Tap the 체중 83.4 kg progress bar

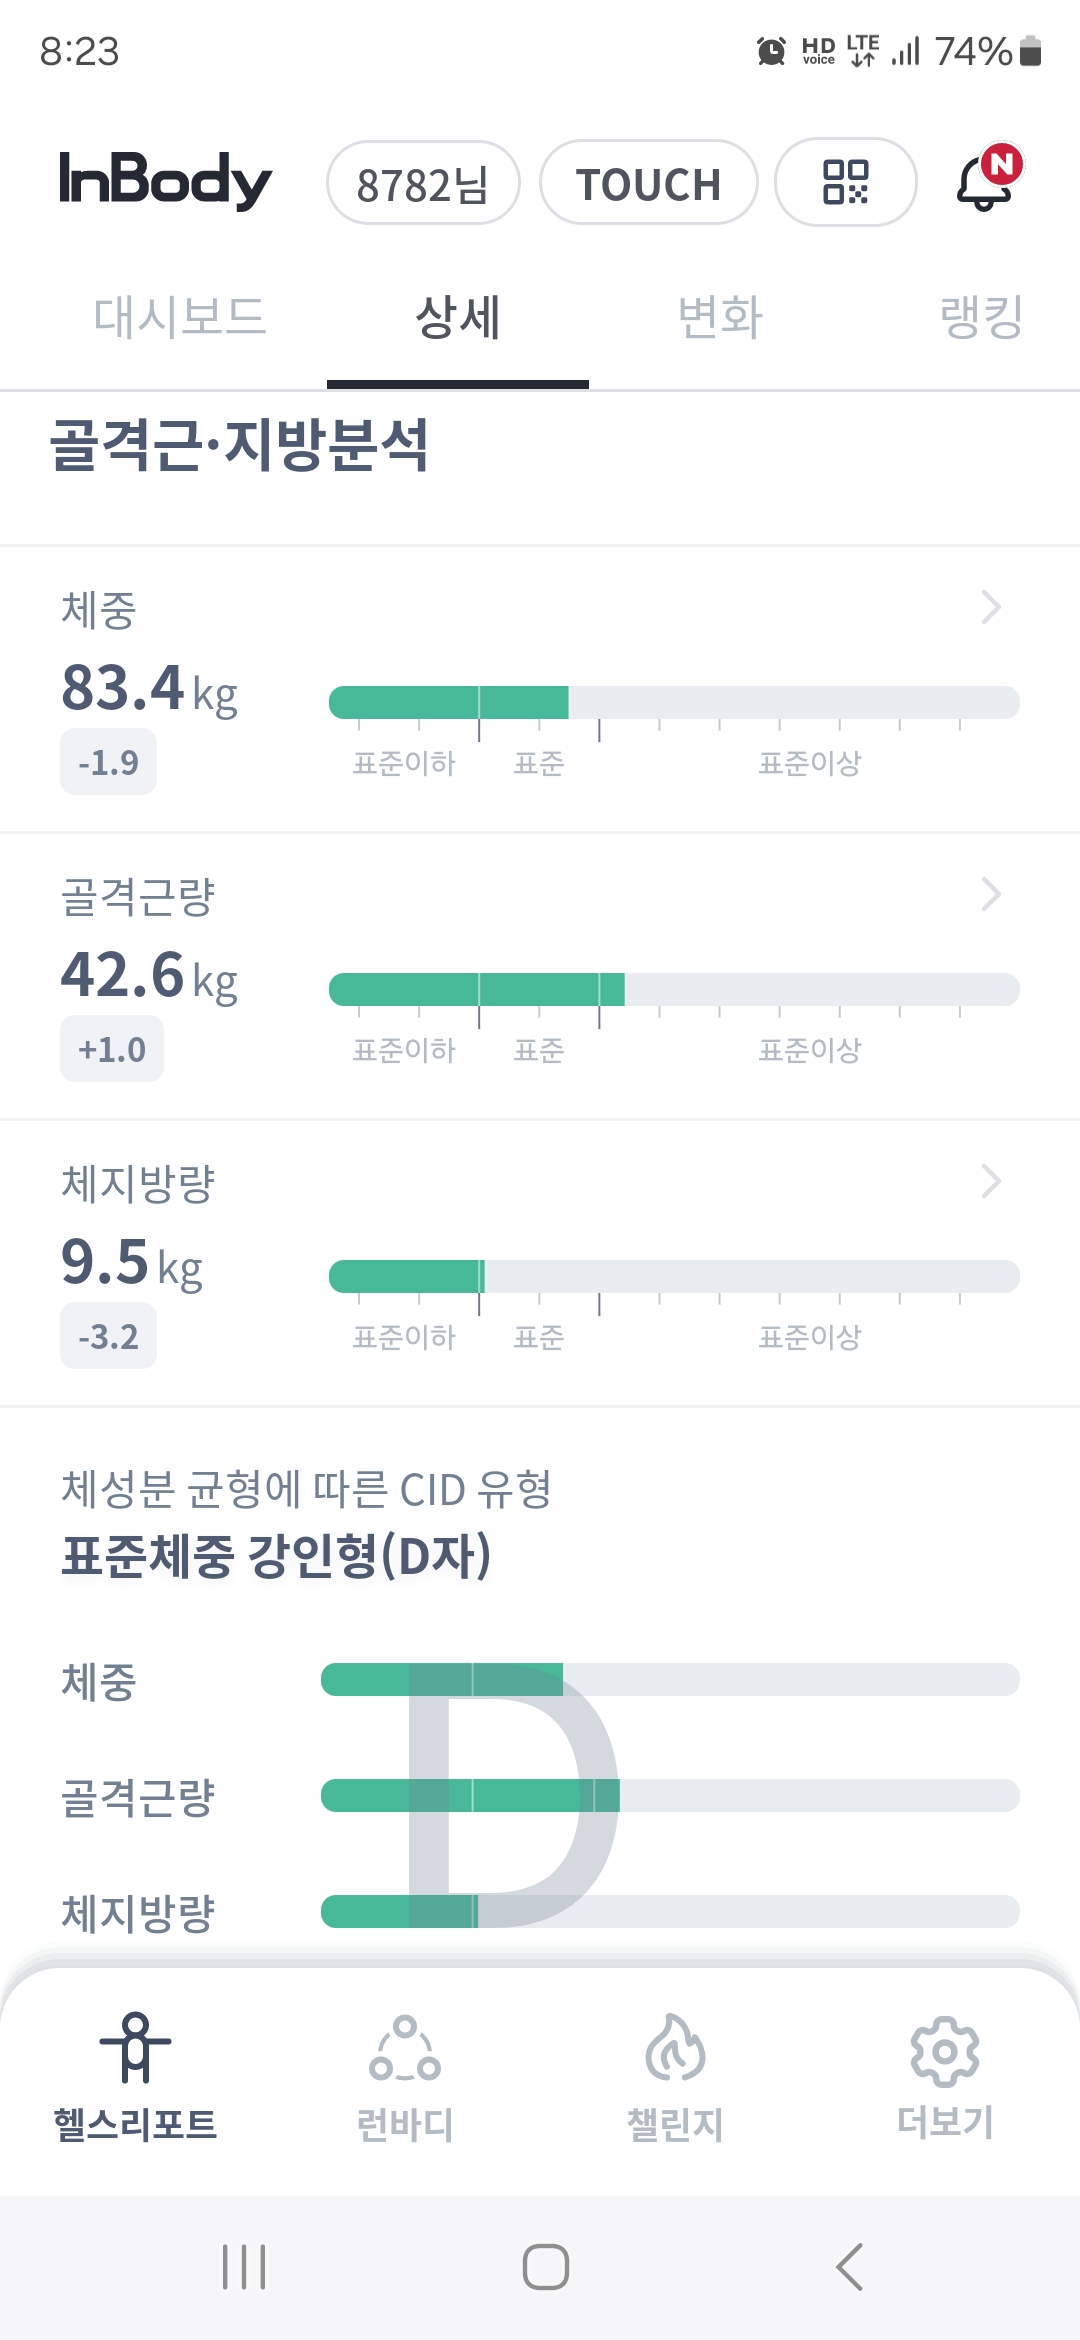(x=674, y=702)
